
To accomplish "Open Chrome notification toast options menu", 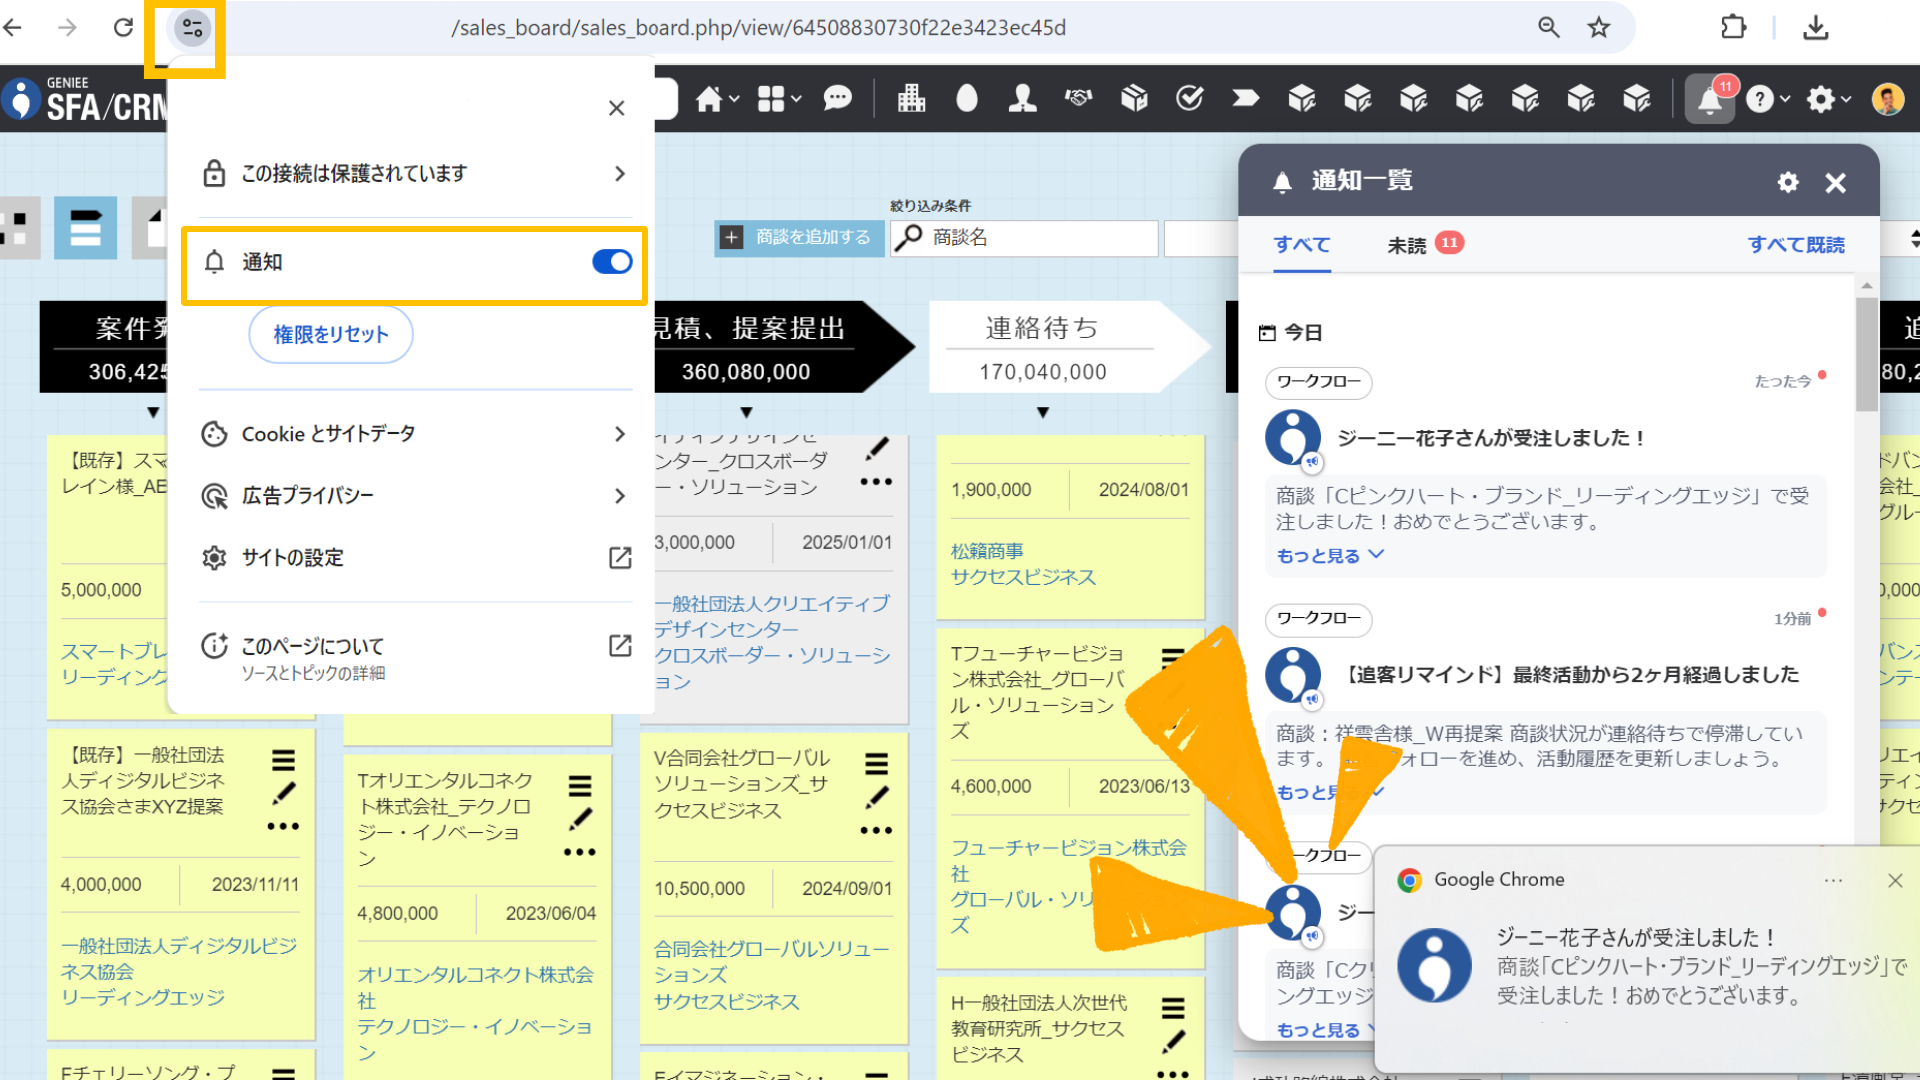I will pos(1833,880).
